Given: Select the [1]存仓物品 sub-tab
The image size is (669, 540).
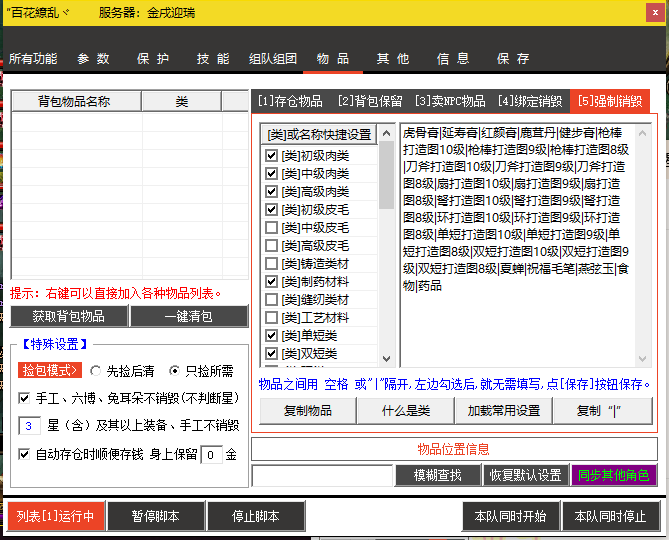Looking at the screenshot, I should [x=291, y=102].
